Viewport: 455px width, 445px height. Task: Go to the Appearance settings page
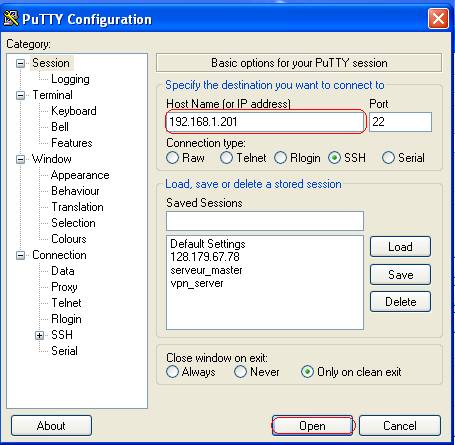pos(80,175)
